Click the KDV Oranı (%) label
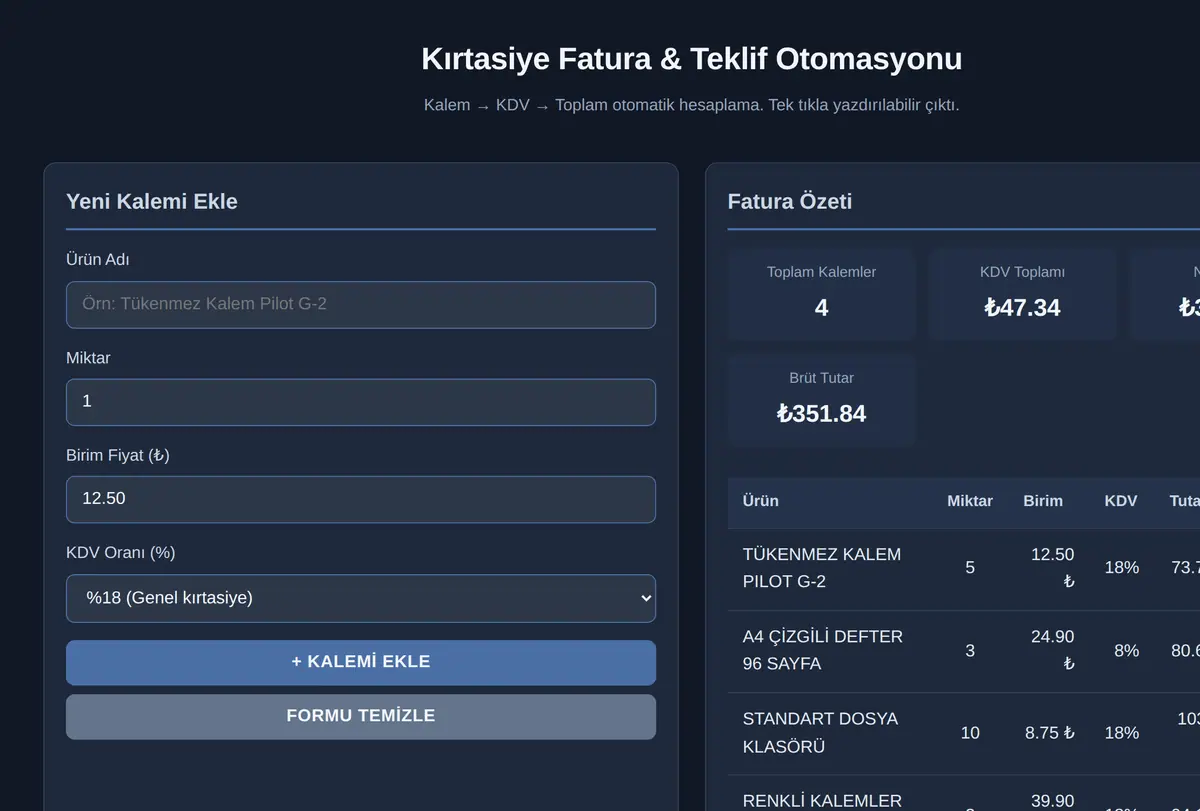Screen dimensions: 1200x811 pos(121,553)
